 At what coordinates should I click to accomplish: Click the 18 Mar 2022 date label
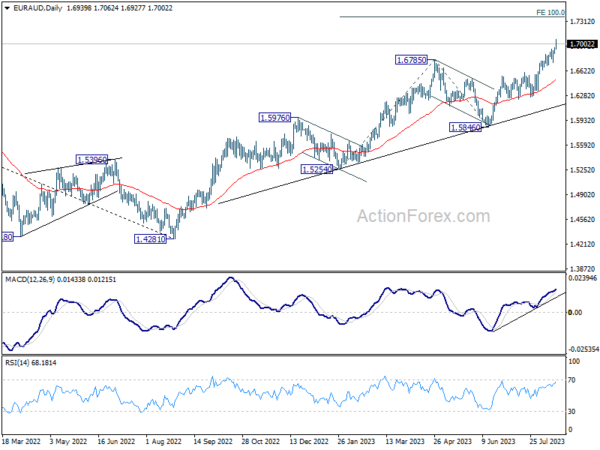pyautogui.click(x=21, y=442)
